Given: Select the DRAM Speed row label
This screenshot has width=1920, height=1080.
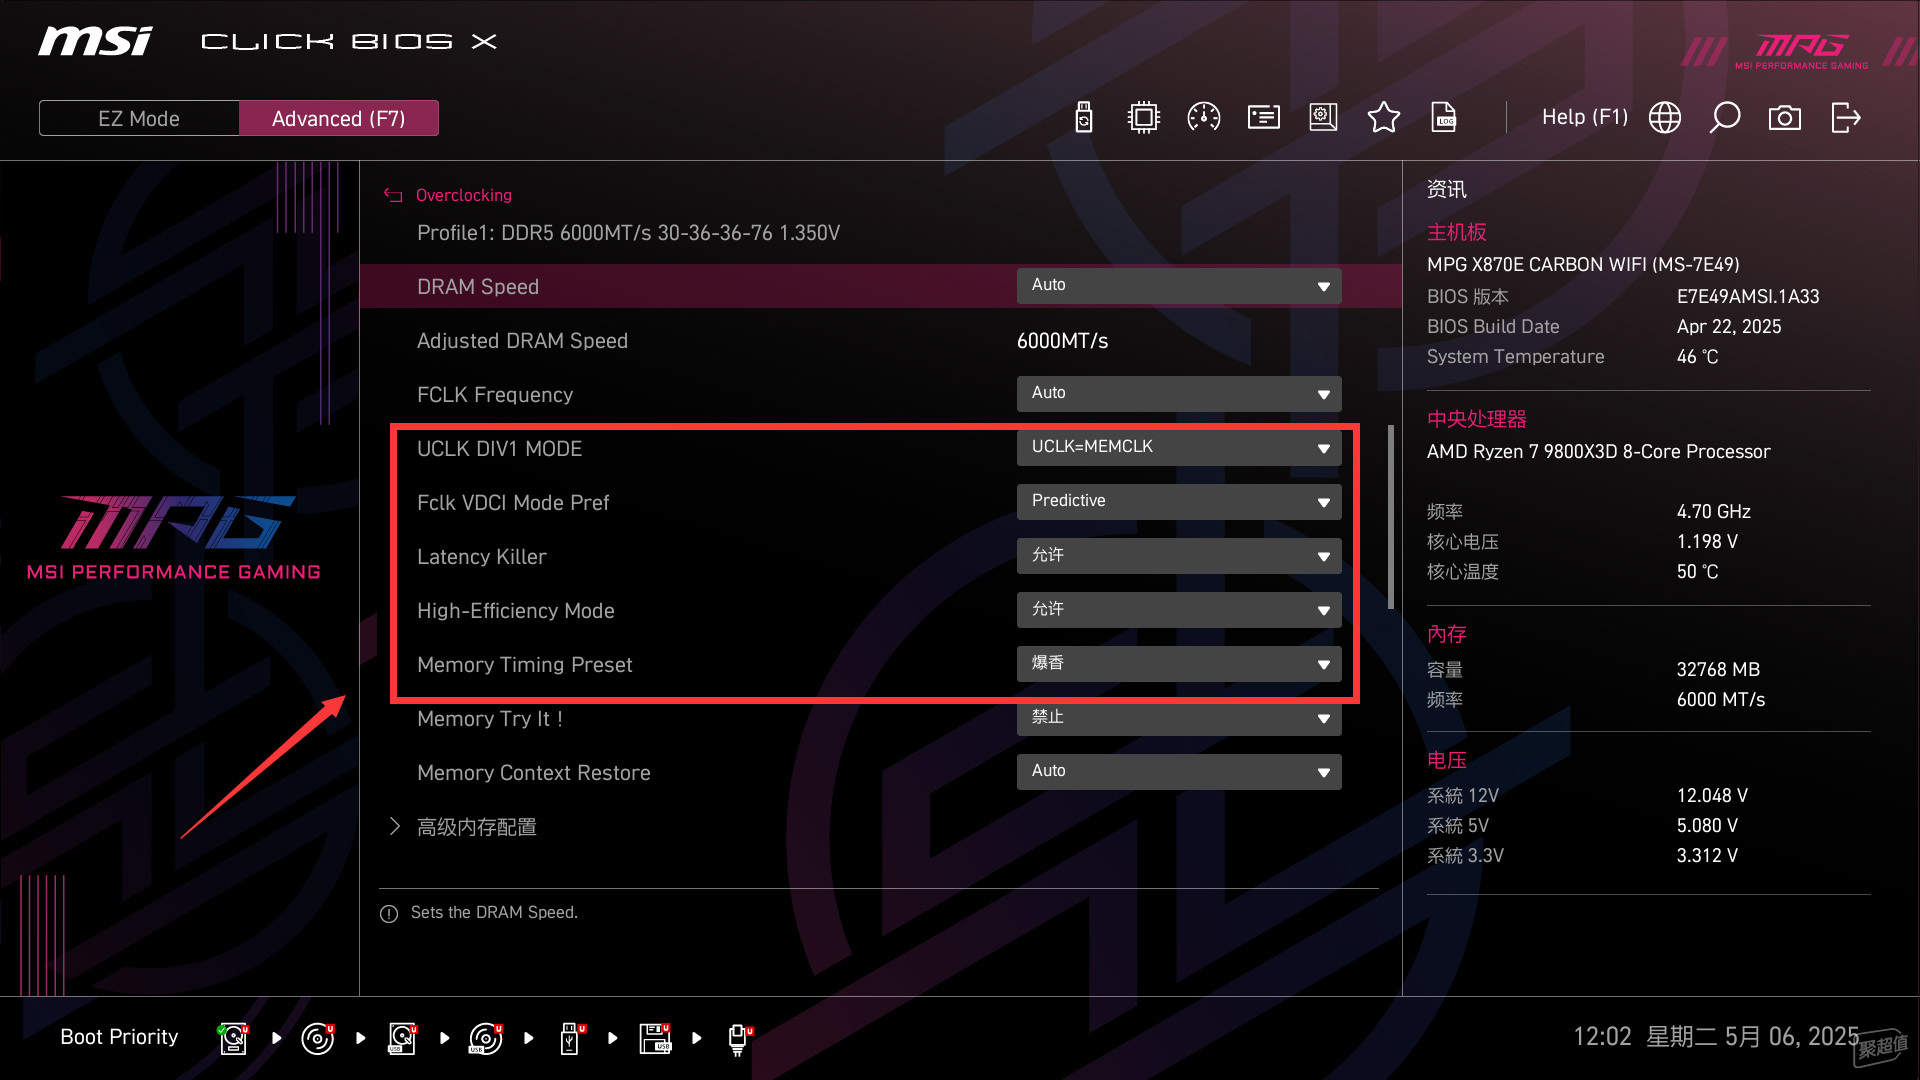Looking at the screenshot, I should coord(478,287).
